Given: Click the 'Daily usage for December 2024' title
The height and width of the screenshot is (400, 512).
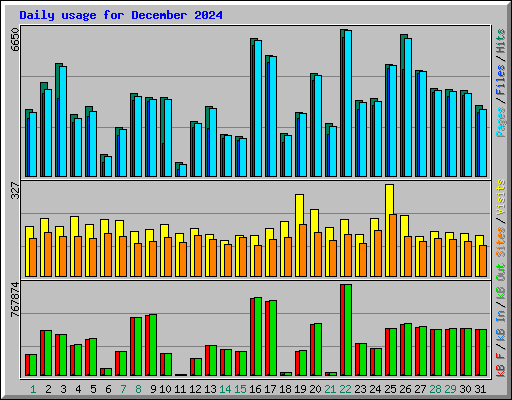Looking at the screenshot, I should 121,15.
